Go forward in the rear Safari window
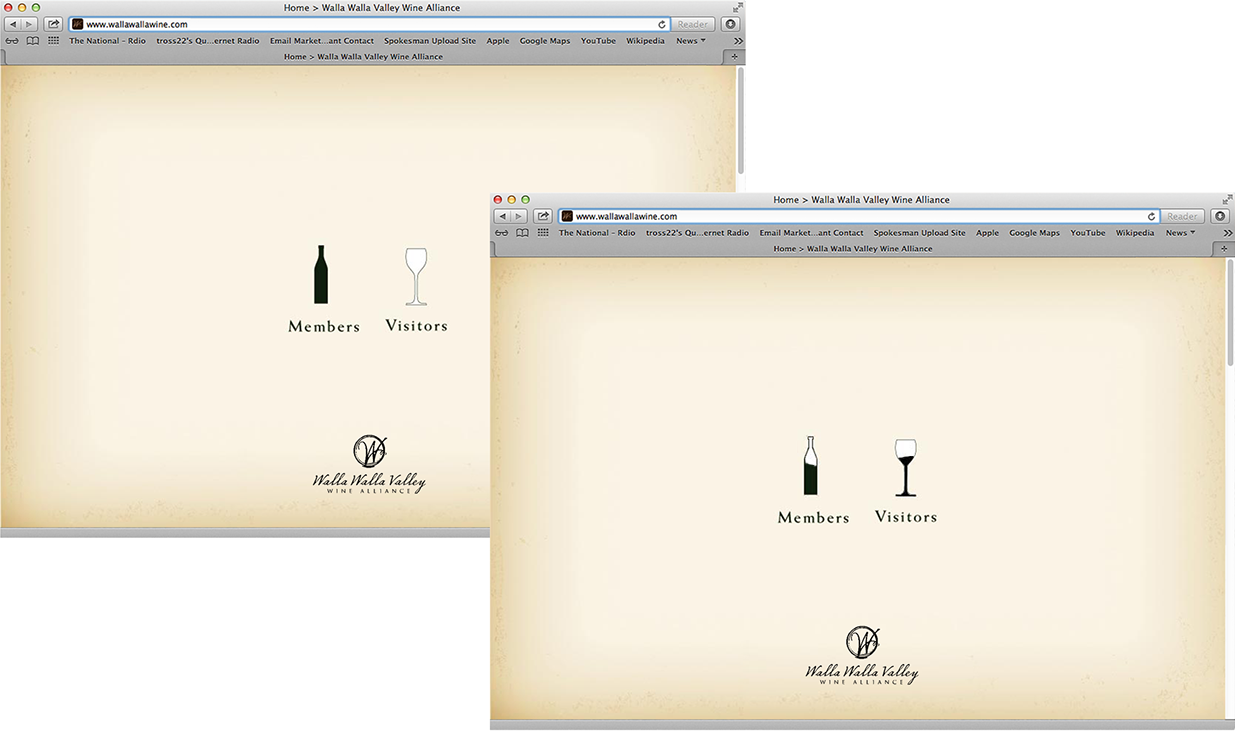 [x=29, y=24]
